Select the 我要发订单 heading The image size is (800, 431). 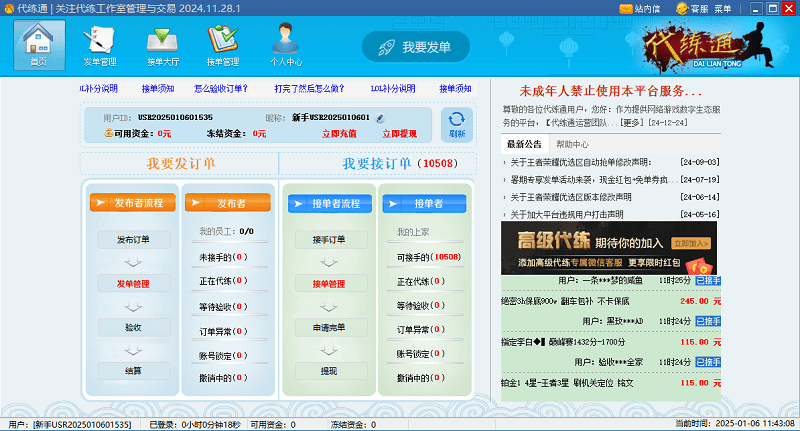click(181, 163)
